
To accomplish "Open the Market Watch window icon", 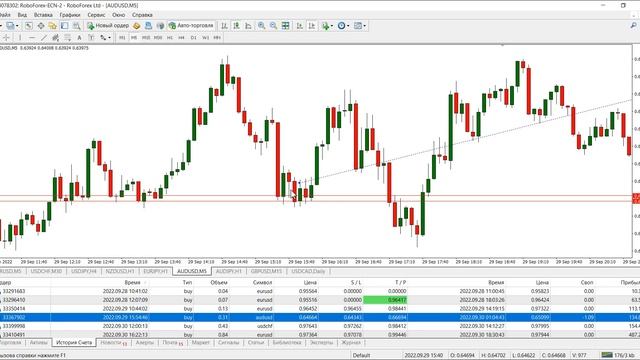I will tap(29, 26).
